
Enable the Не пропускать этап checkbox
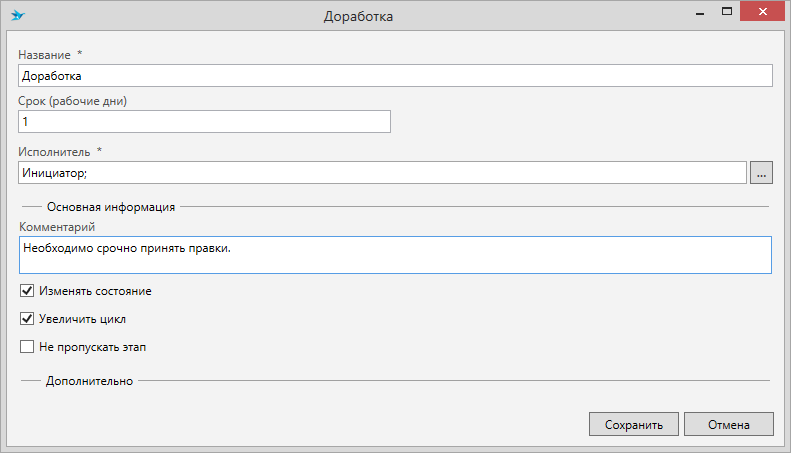pyautogui.click(x=27, y=347)
